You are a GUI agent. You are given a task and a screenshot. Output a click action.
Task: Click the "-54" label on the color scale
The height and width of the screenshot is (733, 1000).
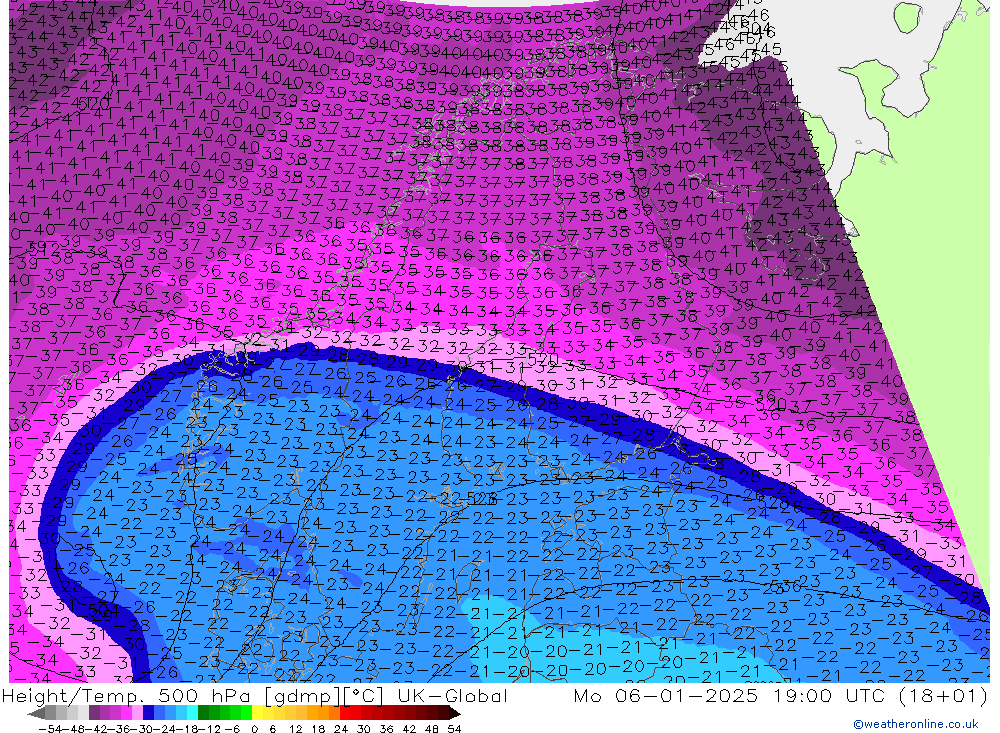coord(50,728)
